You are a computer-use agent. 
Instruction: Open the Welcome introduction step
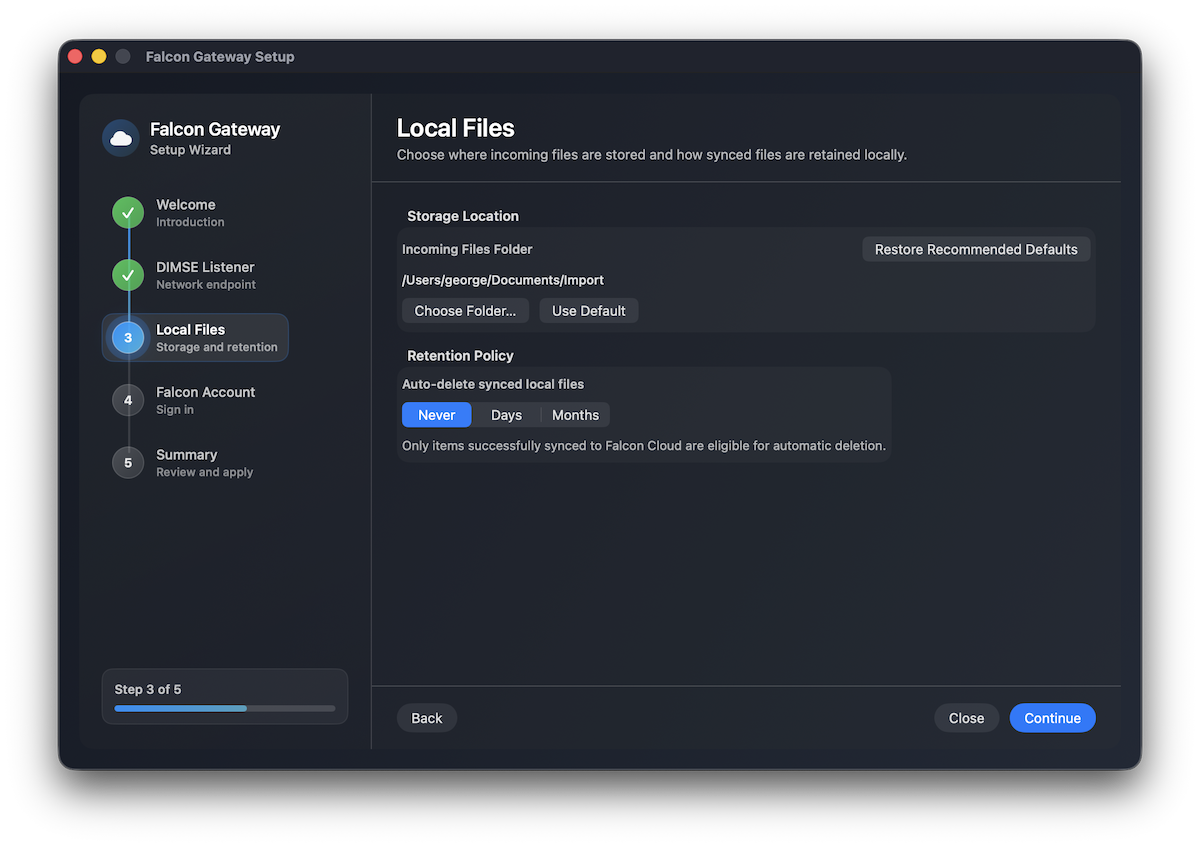coord(185,212)
